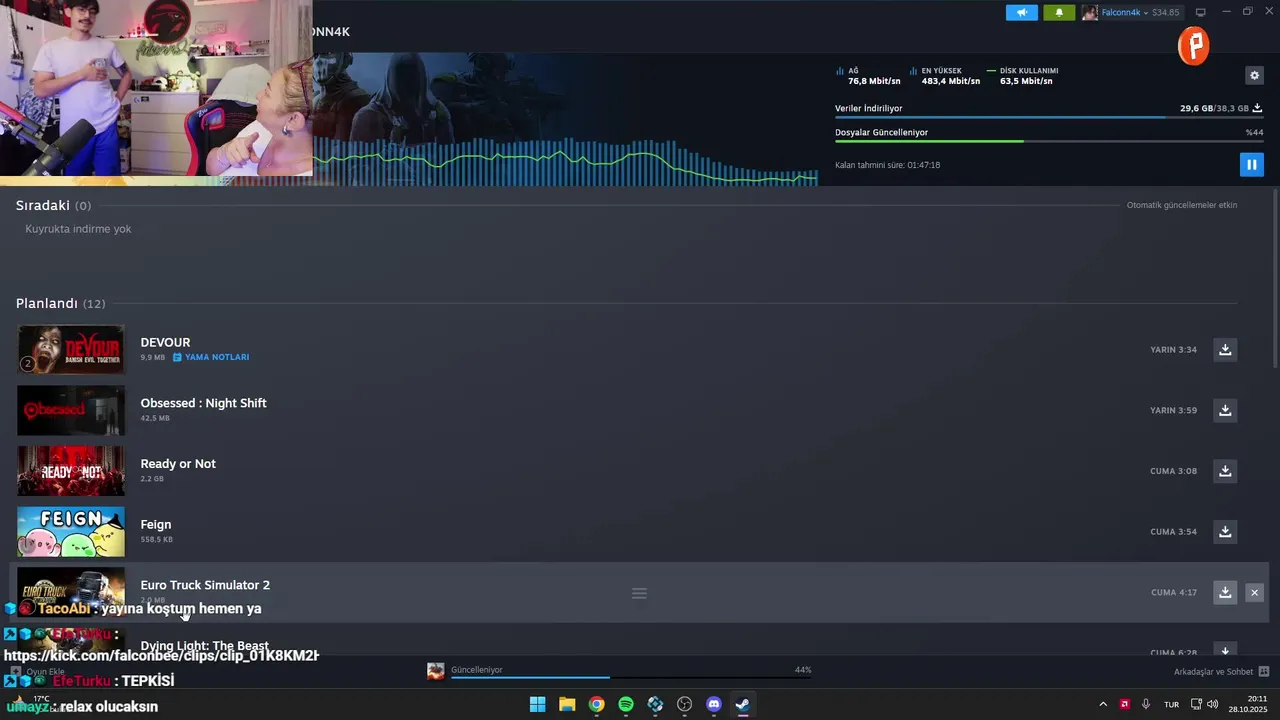Image resolution: width=1280 pixels, height=720 pixels.
Task: Open the red AMD tray icon
Action: tap(1125, 704)
